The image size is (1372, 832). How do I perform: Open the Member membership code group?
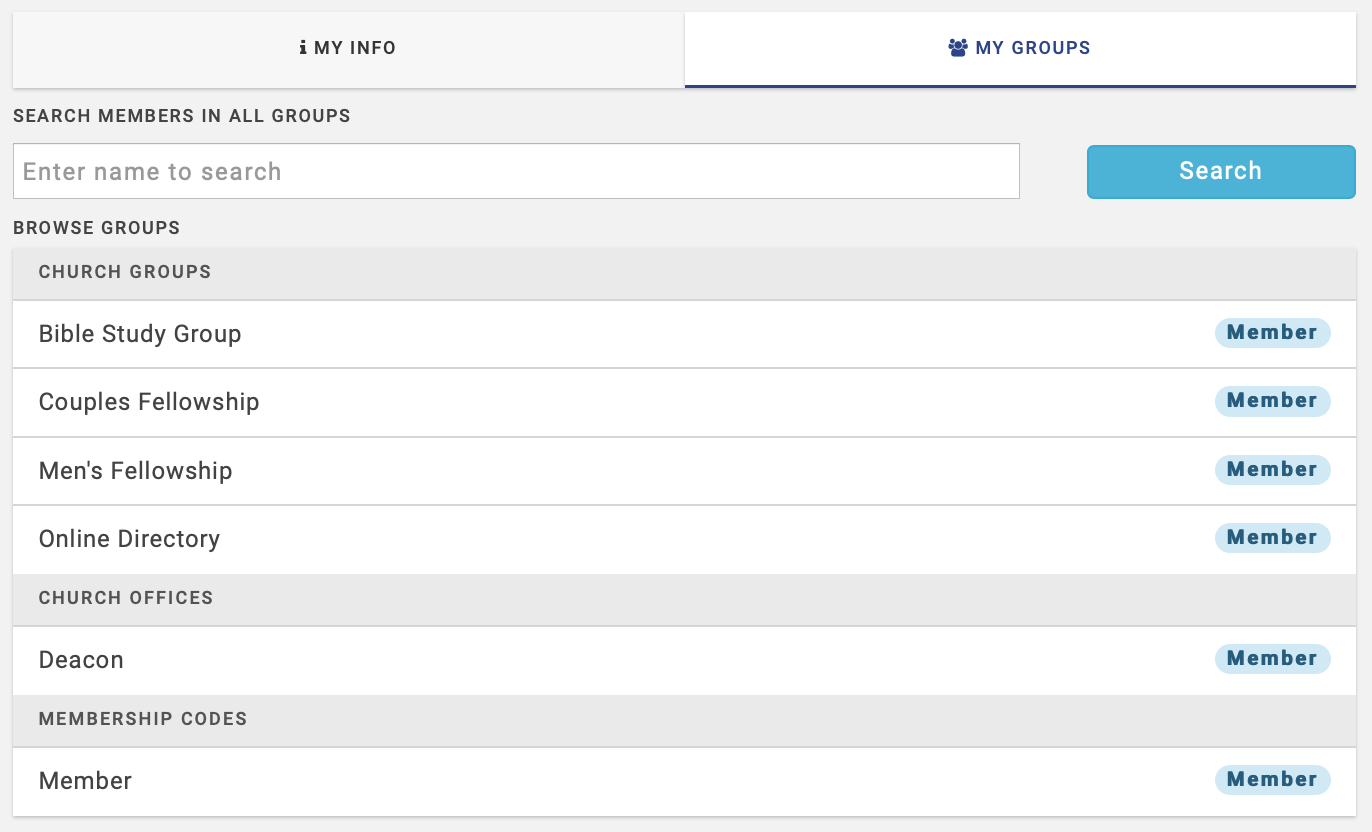(x=85, y=781)
